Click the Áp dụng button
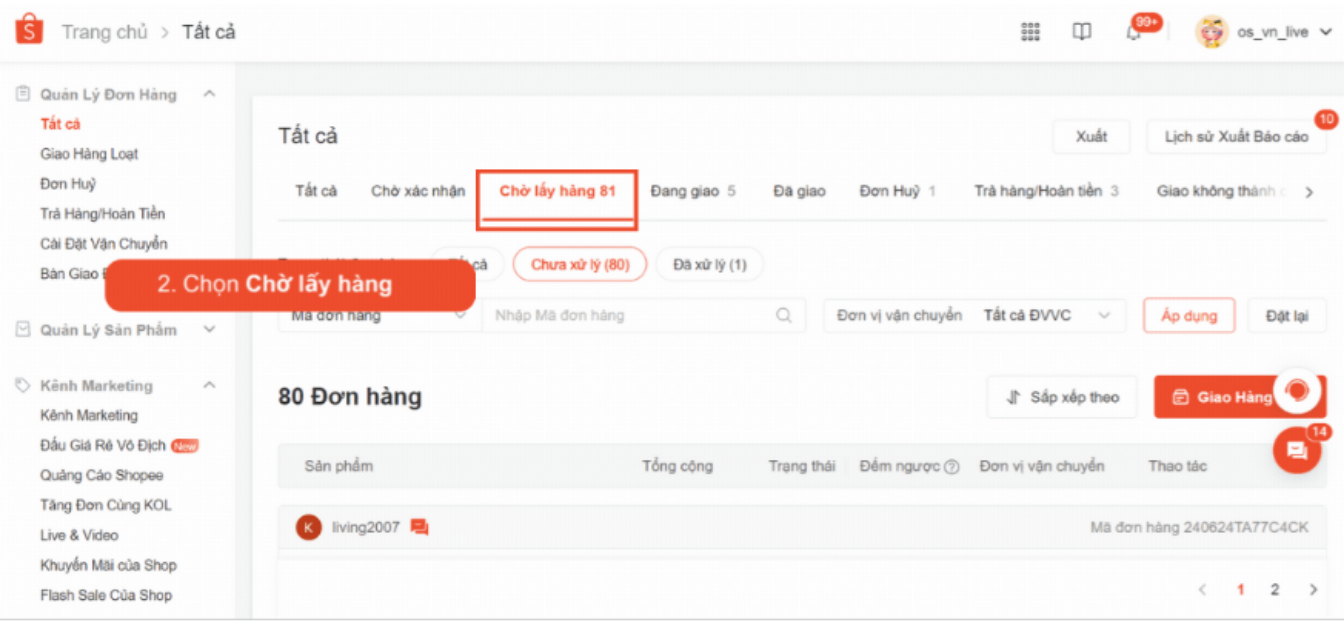Viewport: 1344px width, 626px height. (x=1188, y=315)
